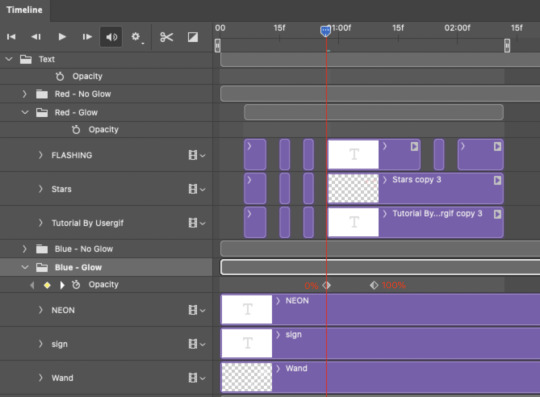Viewport: 540px width, 397px height.
Task: Click the work area end handle
Action: tap(507, 45)
